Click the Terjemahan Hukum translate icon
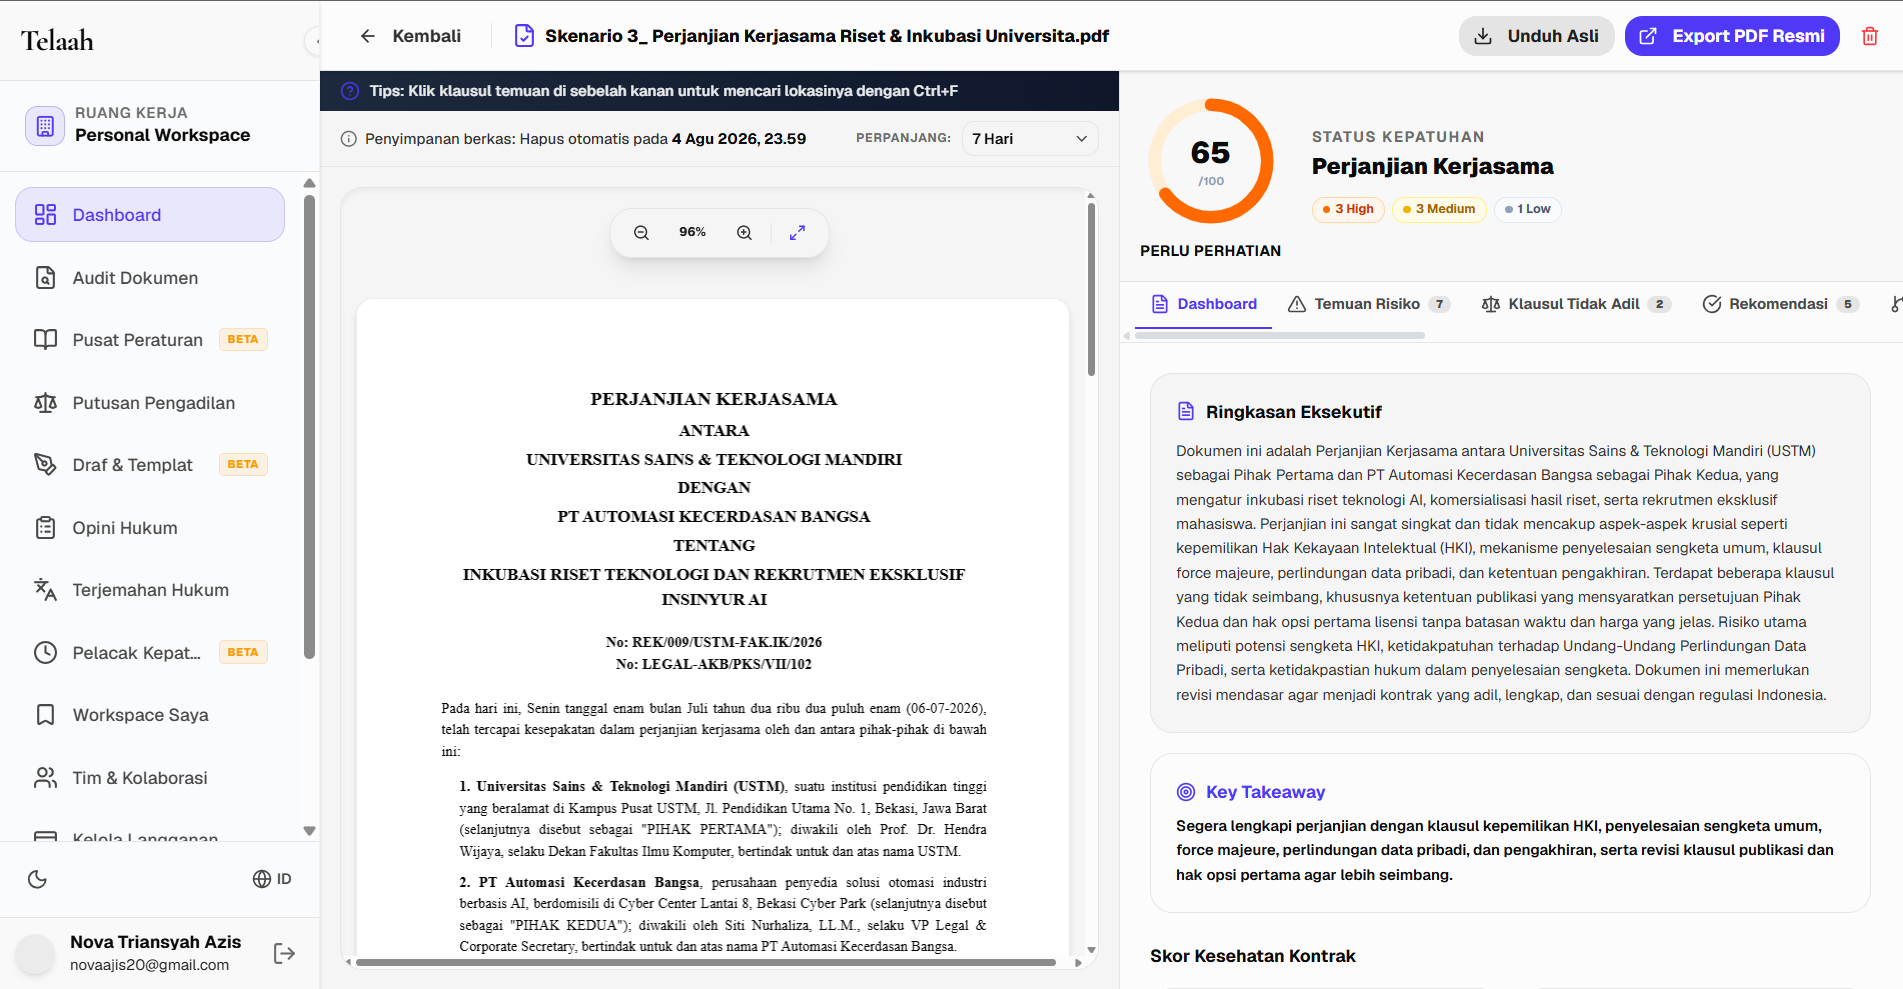The image size is (1903, 989). (x=45, y=590)
